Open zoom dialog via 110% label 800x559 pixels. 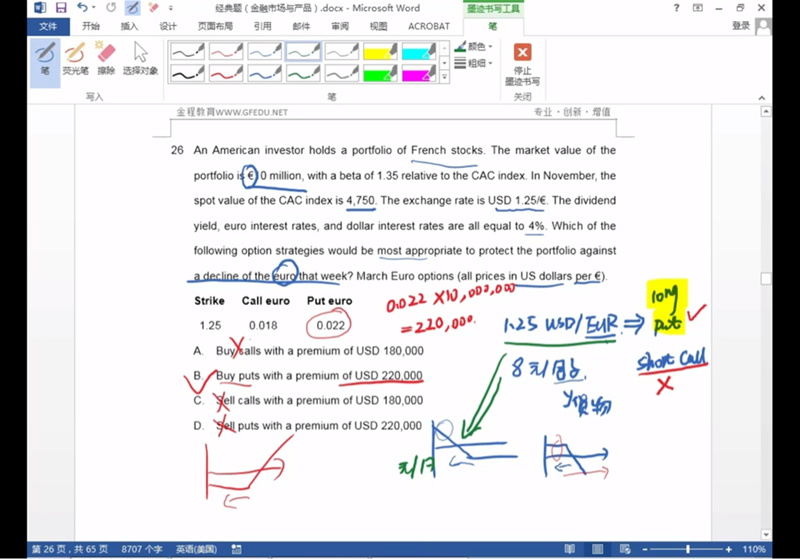754,549
